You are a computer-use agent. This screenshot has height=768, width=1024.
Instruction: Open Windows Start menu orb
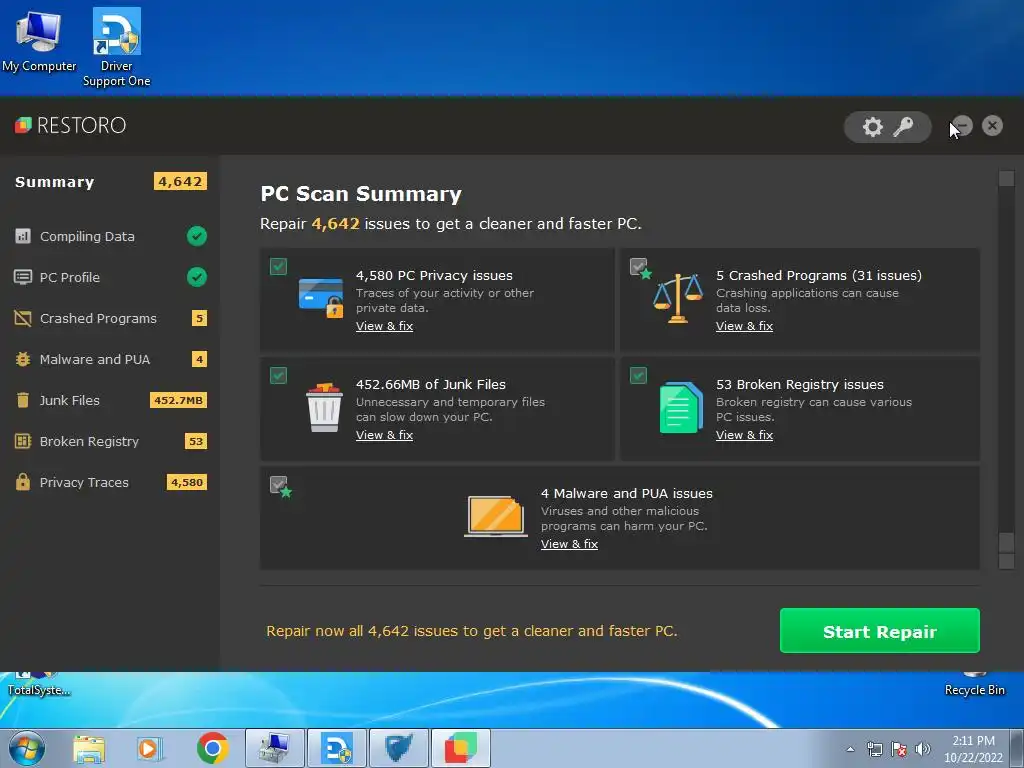pos(27,748)
